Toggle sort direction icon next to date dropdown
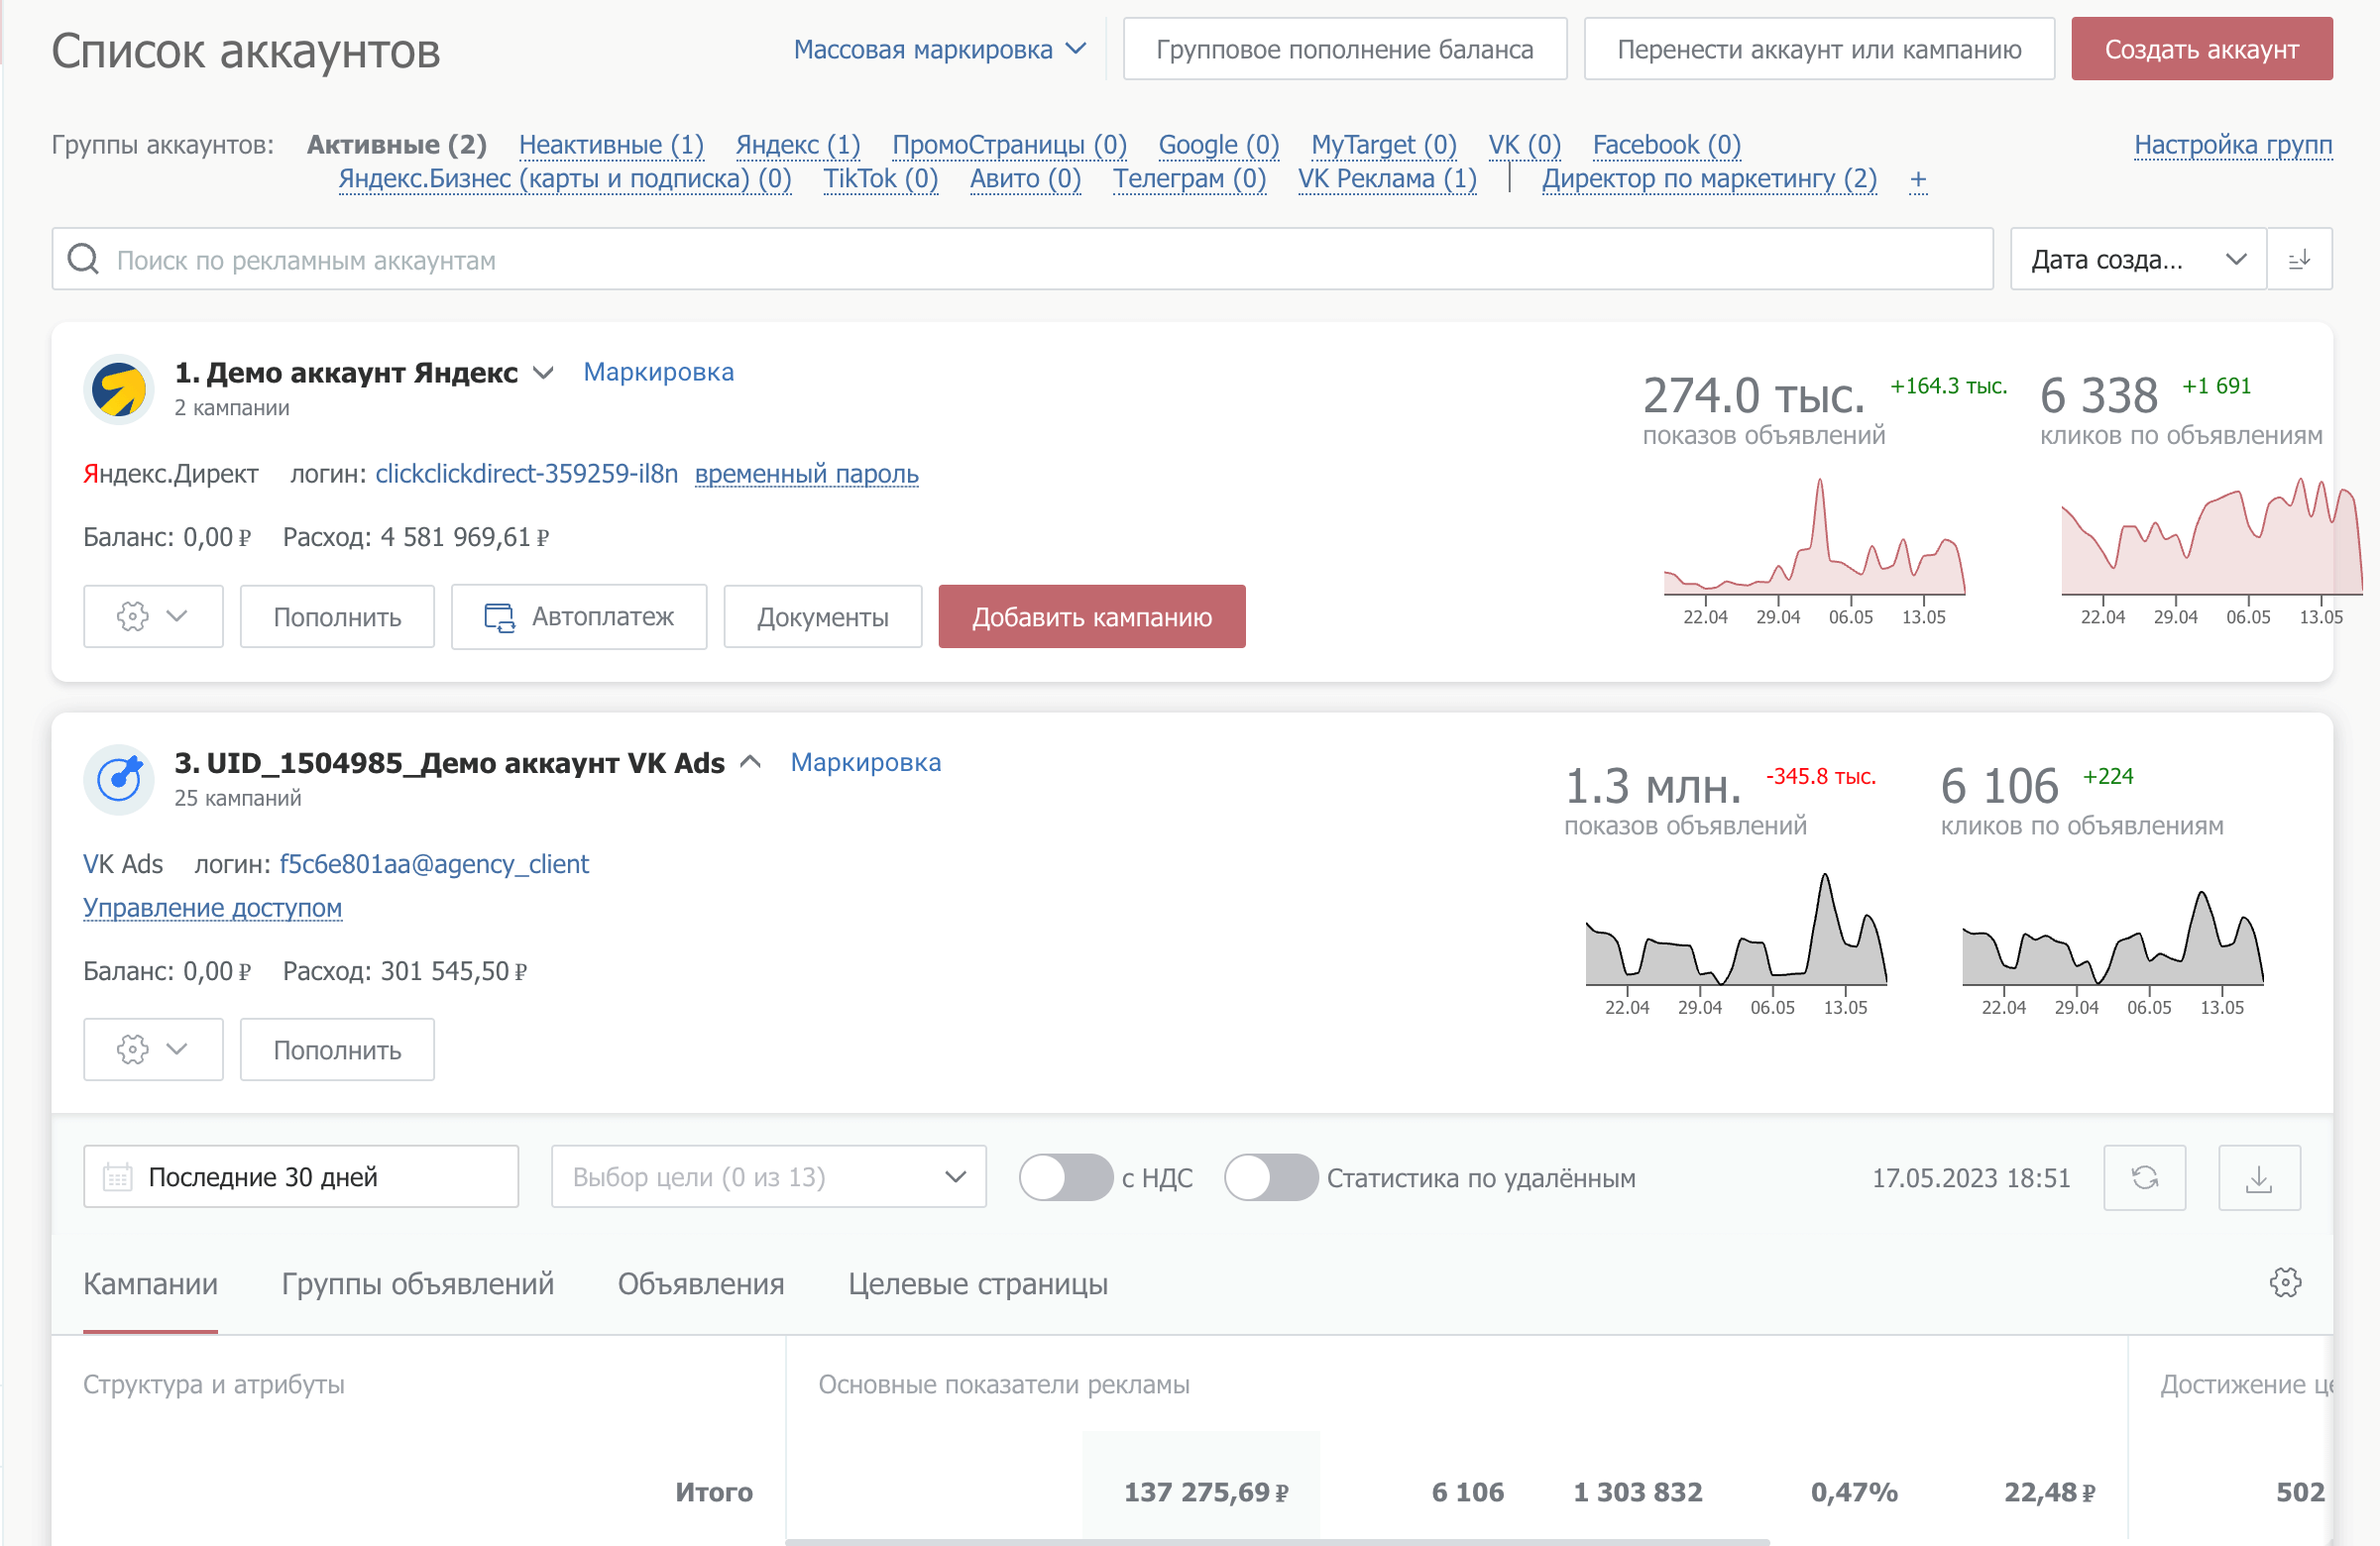 2299,259
